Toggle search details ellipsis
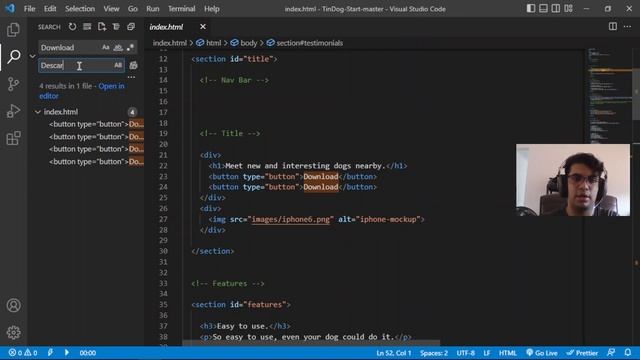Image resolution: width=640 pixels, height=360 pixels. [131, 77]
